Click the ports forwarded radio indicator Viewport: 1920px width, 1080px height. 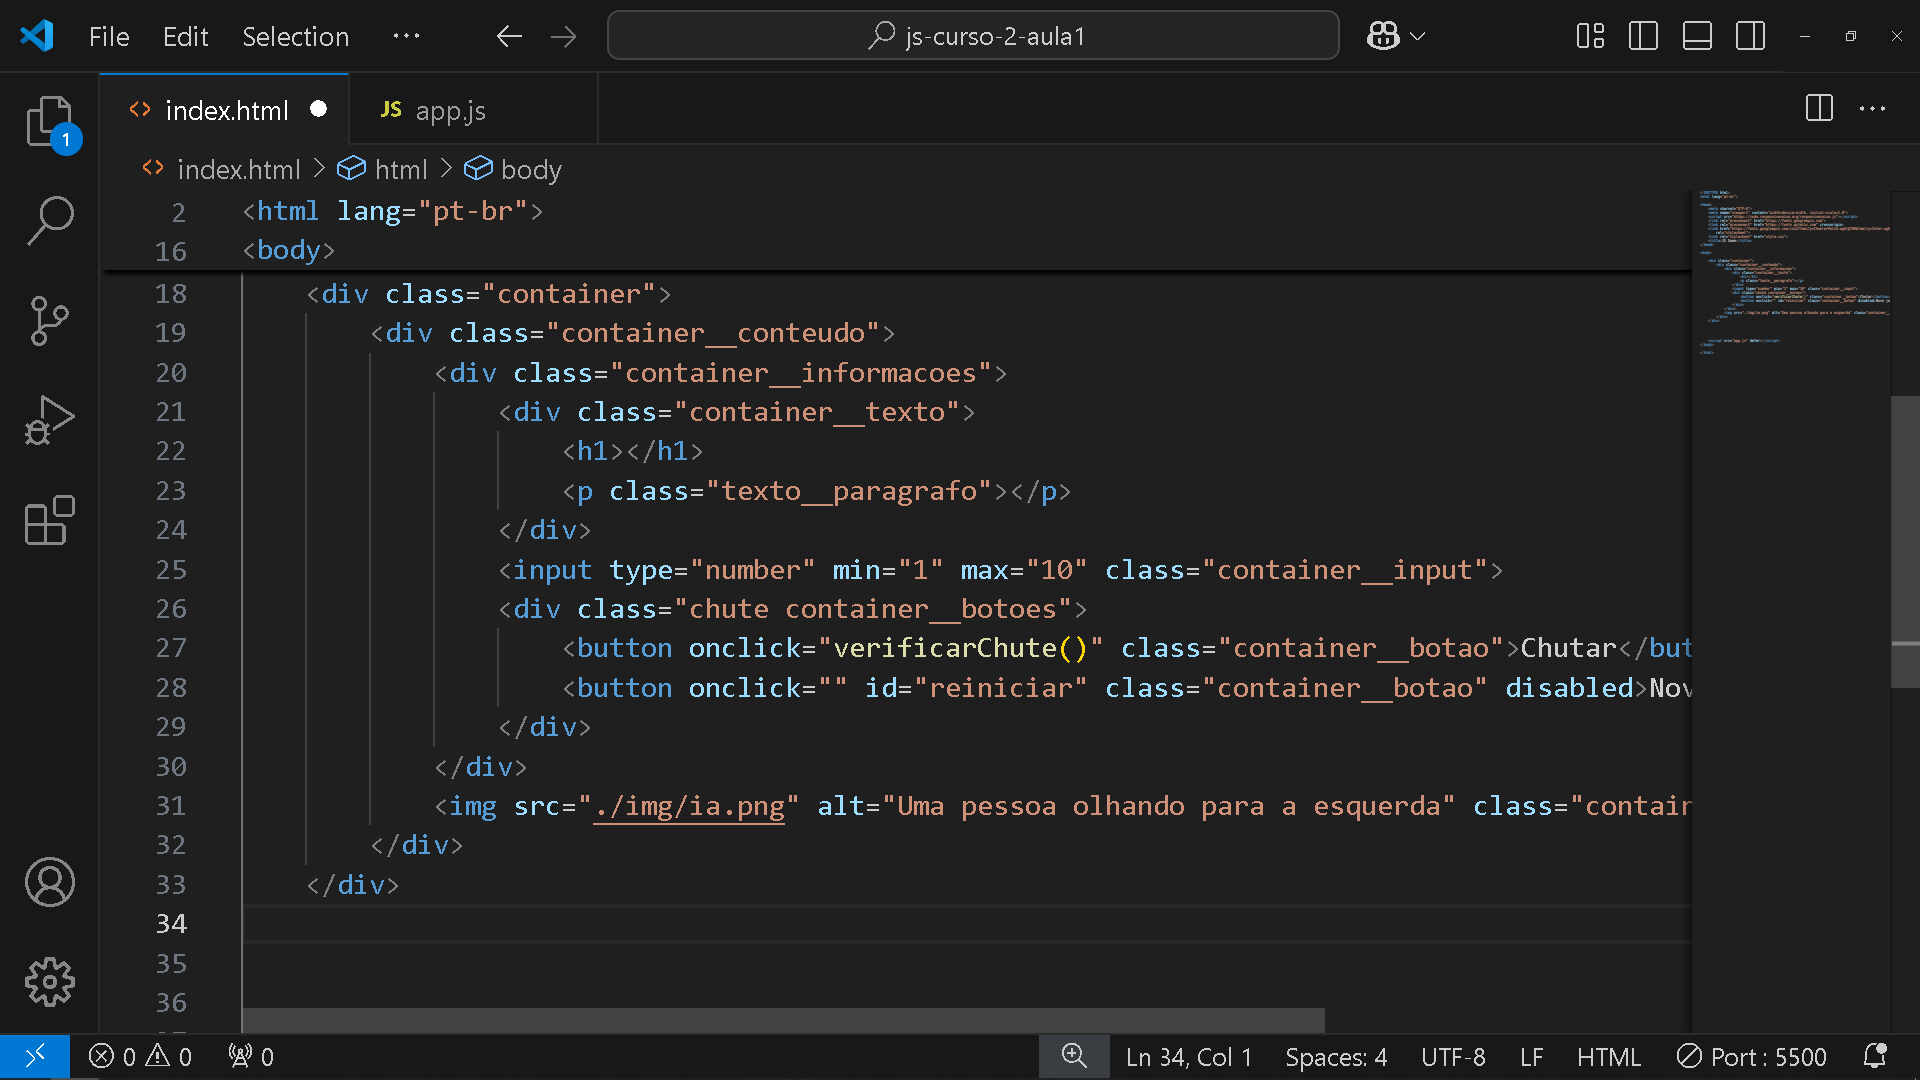[x=250, y=1057]
